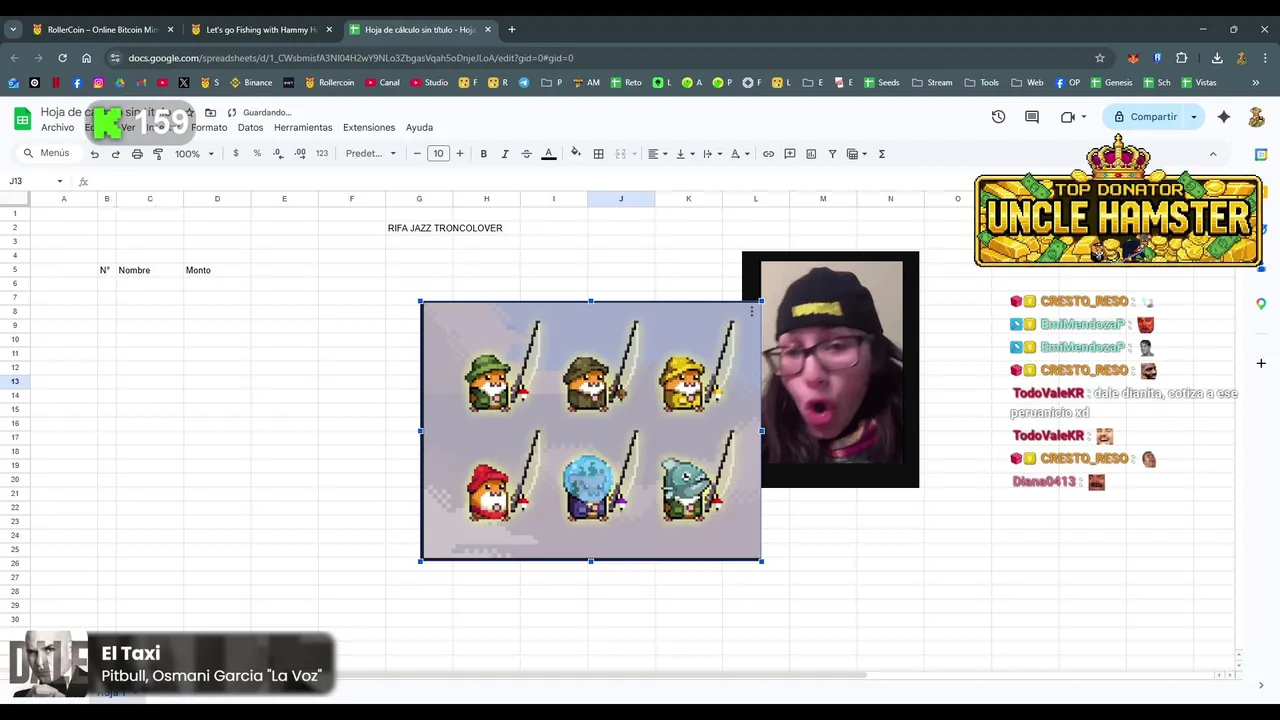Open the borders tool
This screenshot has height=720, width=1280.
point(598,154)
